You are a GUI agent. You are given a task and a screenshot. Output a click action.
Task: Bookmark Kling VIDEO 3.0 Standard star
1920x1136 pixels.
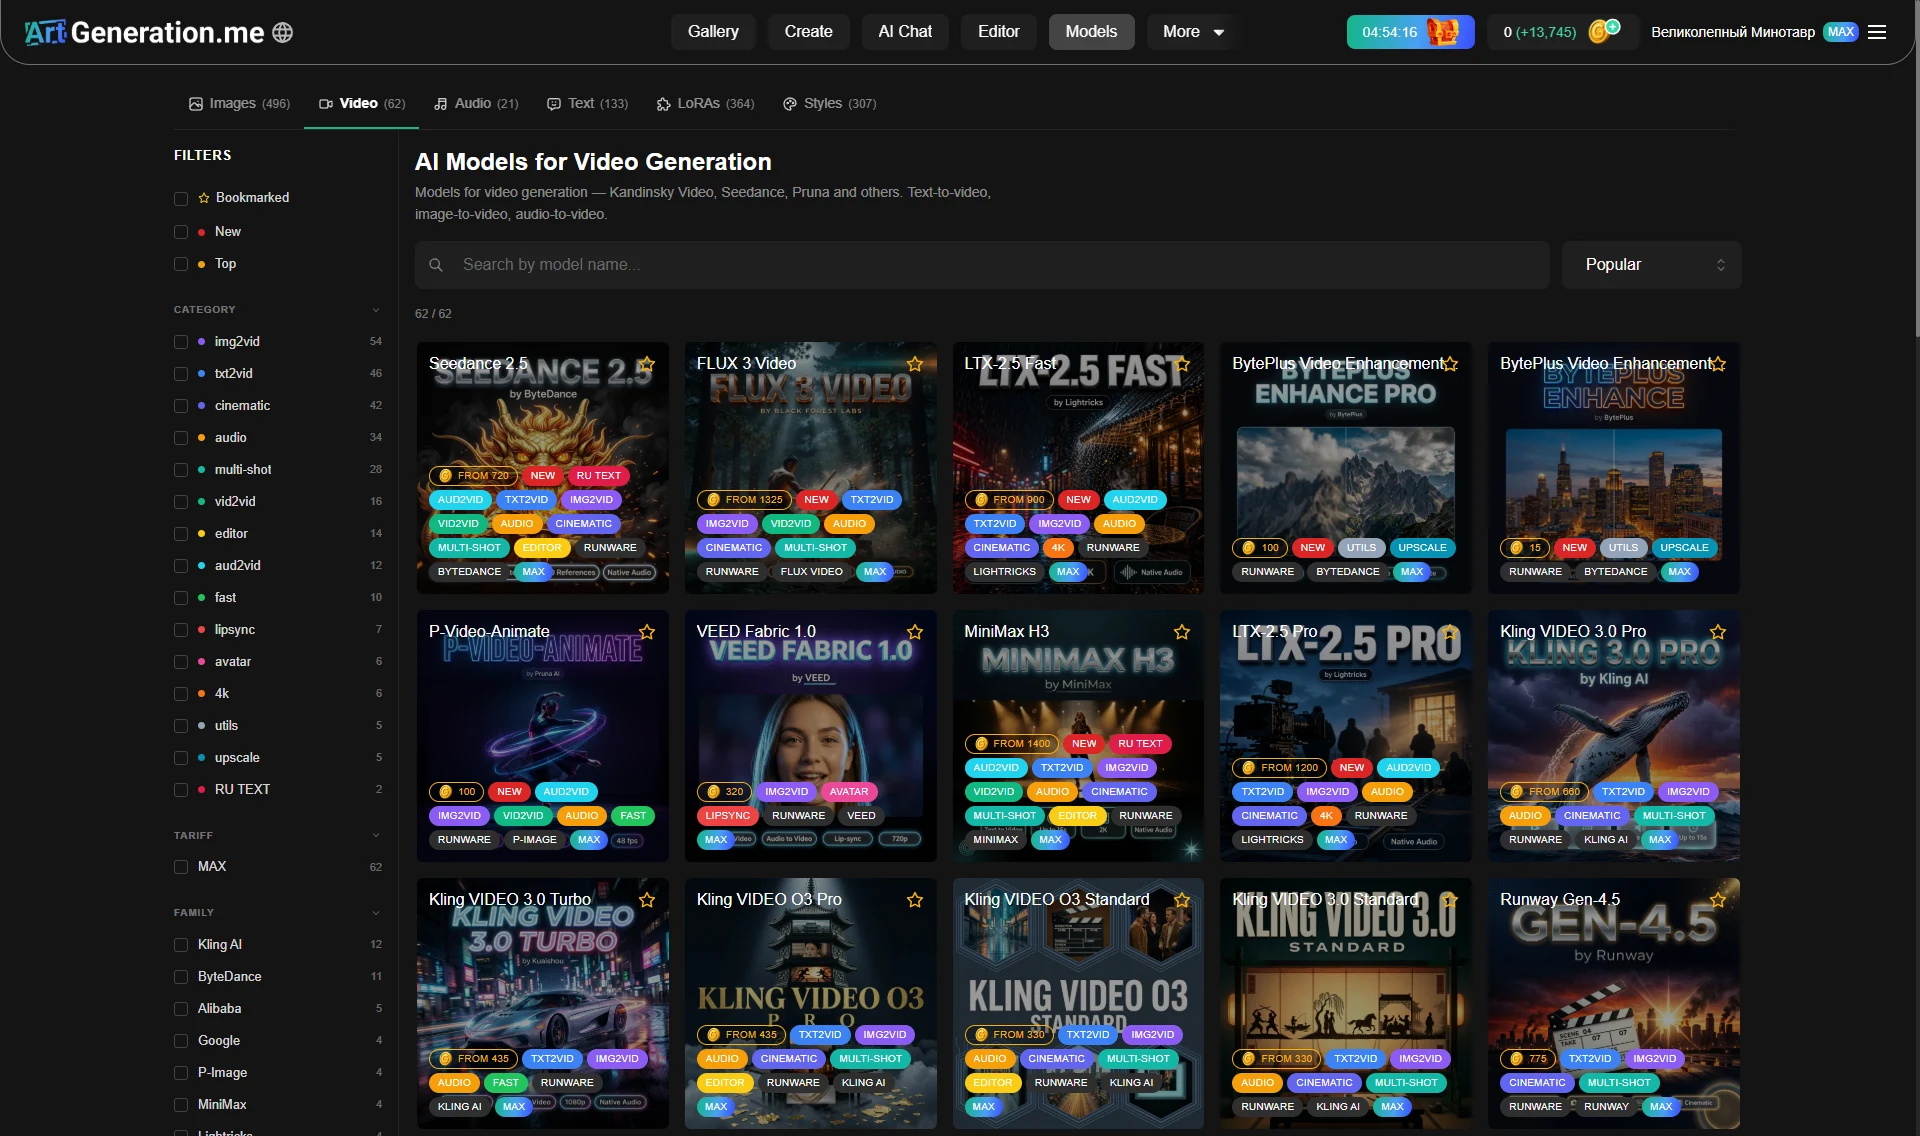[x=1450, y=900]
